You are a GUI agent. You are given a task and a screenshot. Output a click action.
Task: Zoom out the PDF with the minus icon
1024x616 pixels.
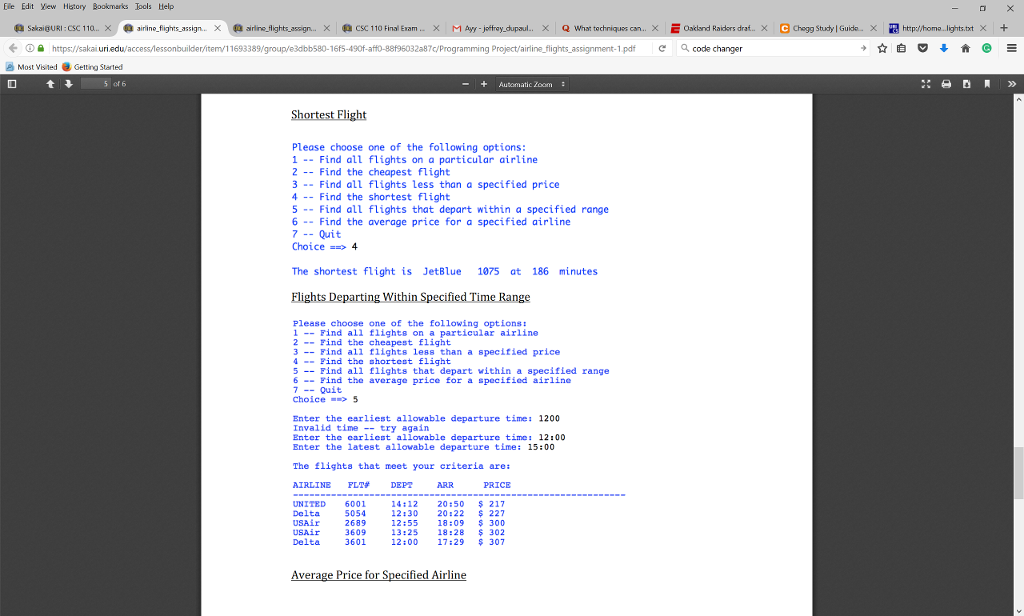pos(465,84)
